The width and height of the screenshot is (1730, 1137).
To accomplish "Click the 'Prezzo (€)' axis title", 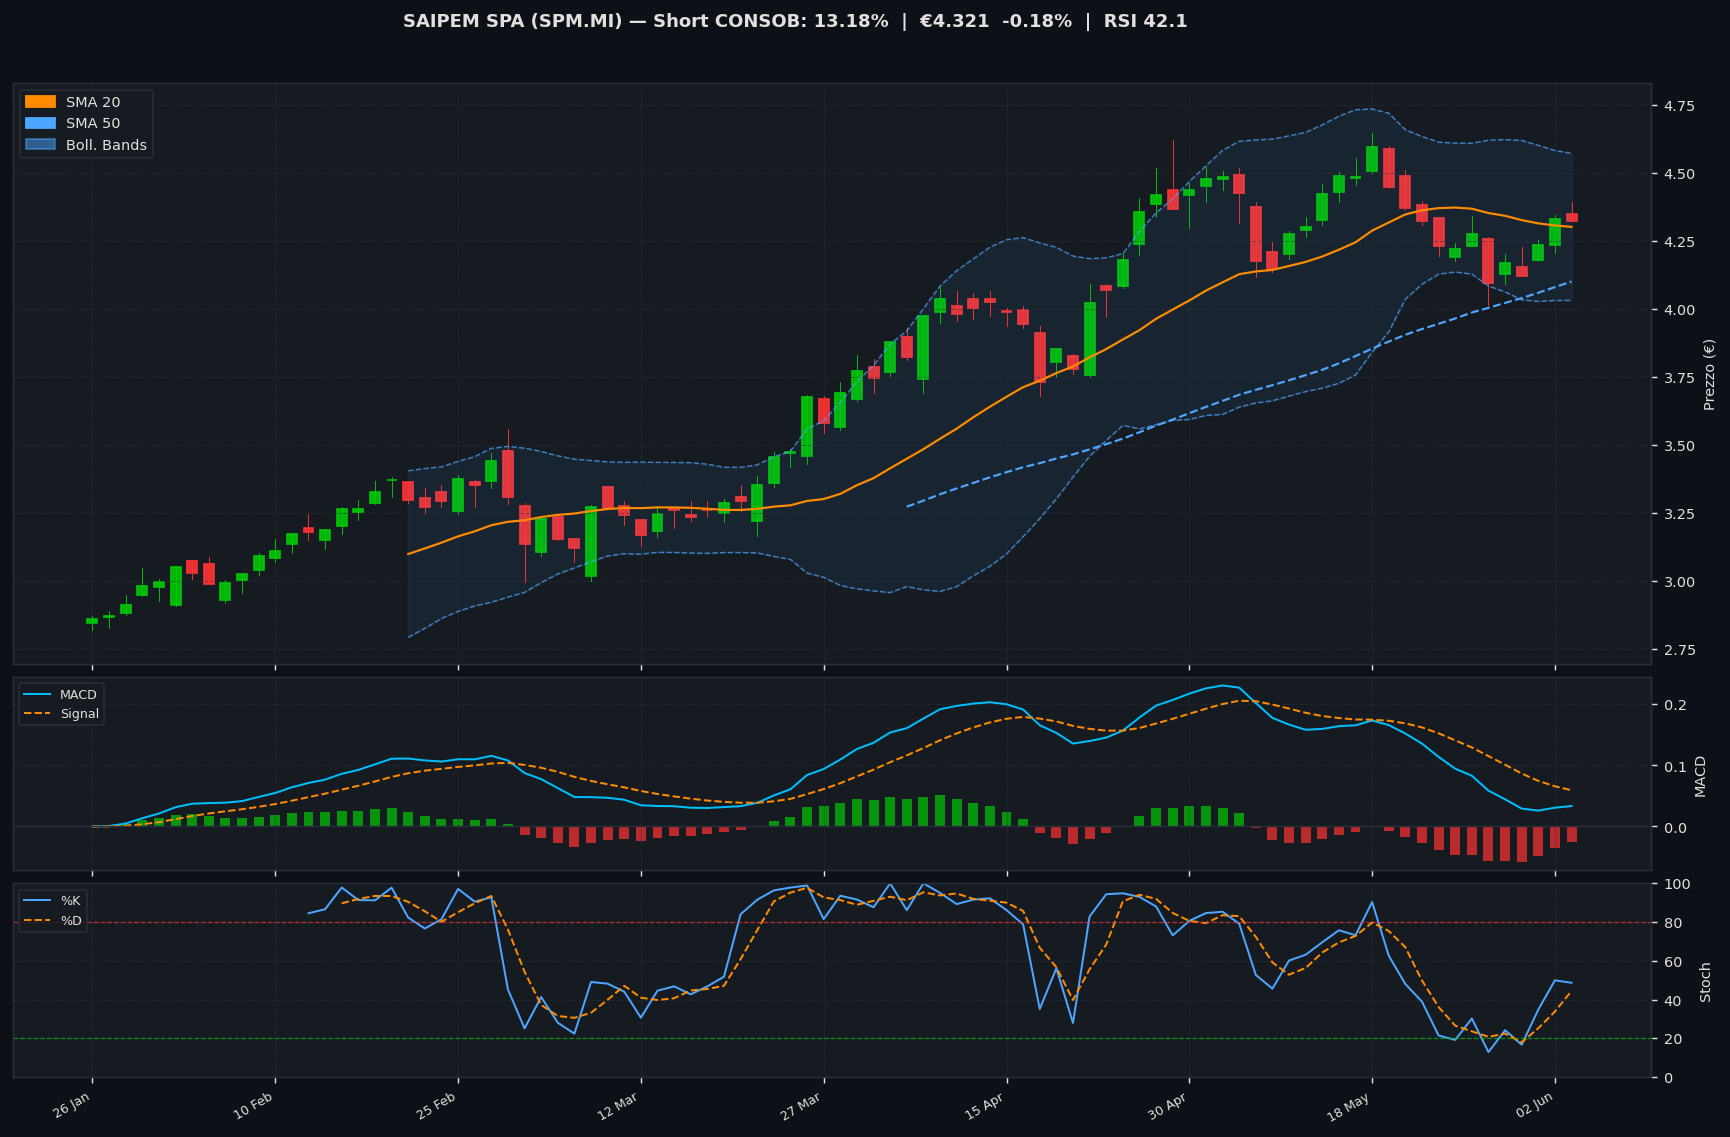I will 1709,374.
